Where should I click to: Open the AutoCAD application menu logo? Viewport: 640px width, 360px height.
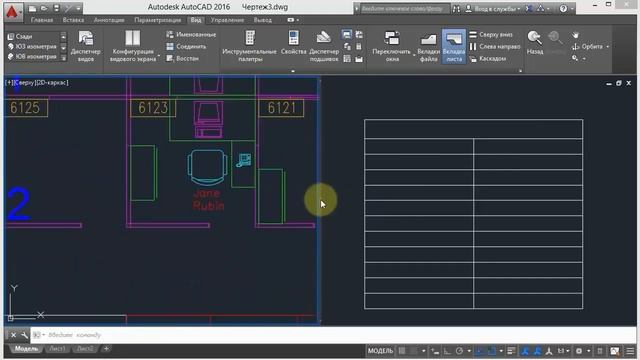[x=13, y=11]
